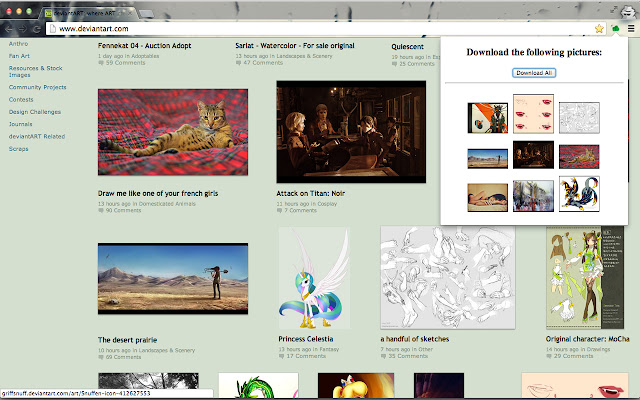Open the green image downloader extension icon

point(615,29)
